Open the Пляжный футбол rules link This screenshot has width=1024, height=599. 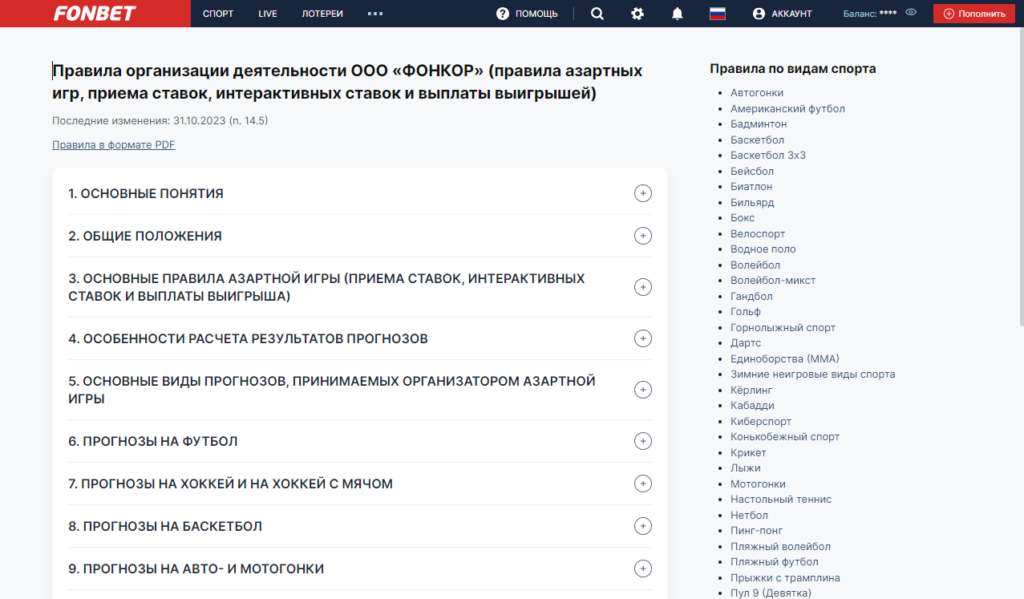(774, 562)
